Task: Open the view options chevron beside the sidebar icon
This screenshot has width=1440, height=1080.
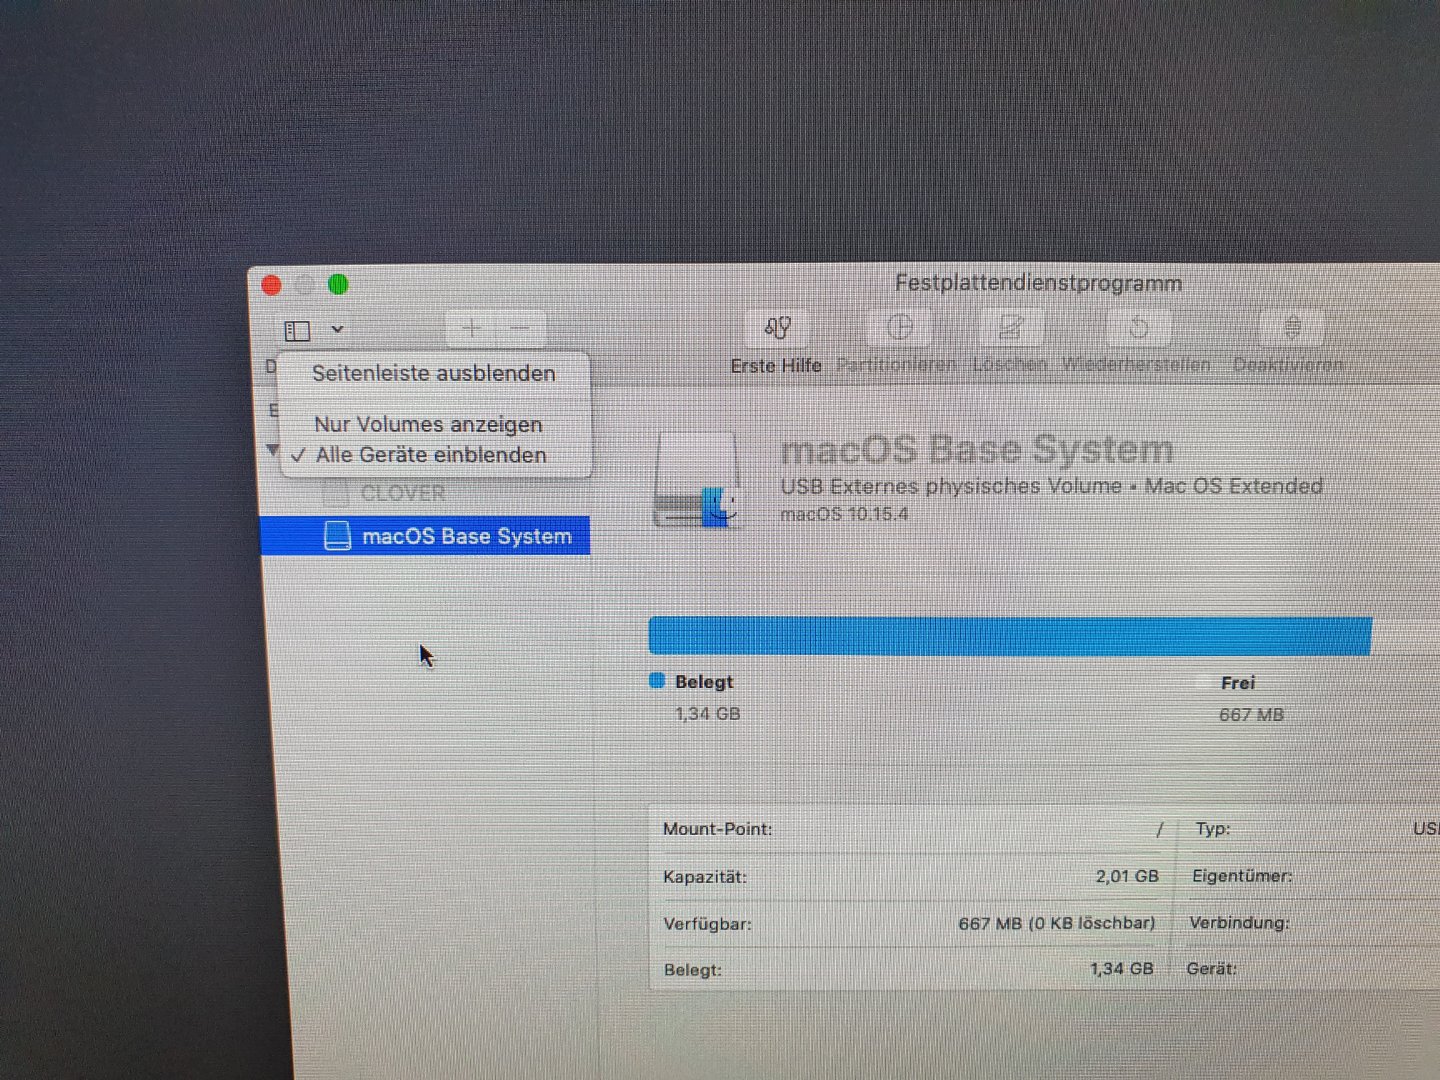Action: [x=338, y=329]
